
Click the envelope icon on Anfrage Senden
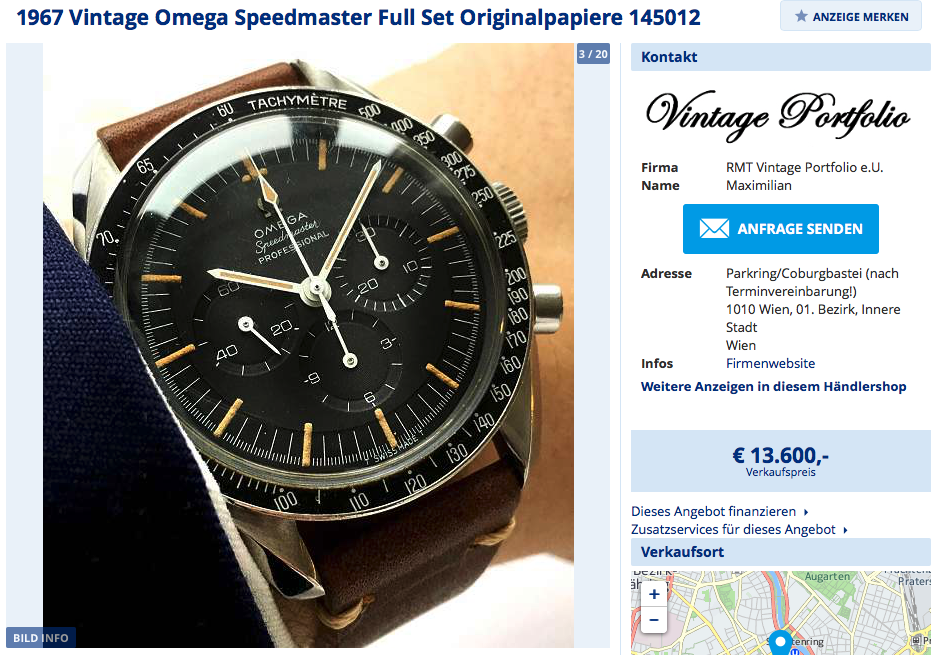pos(714,229)
